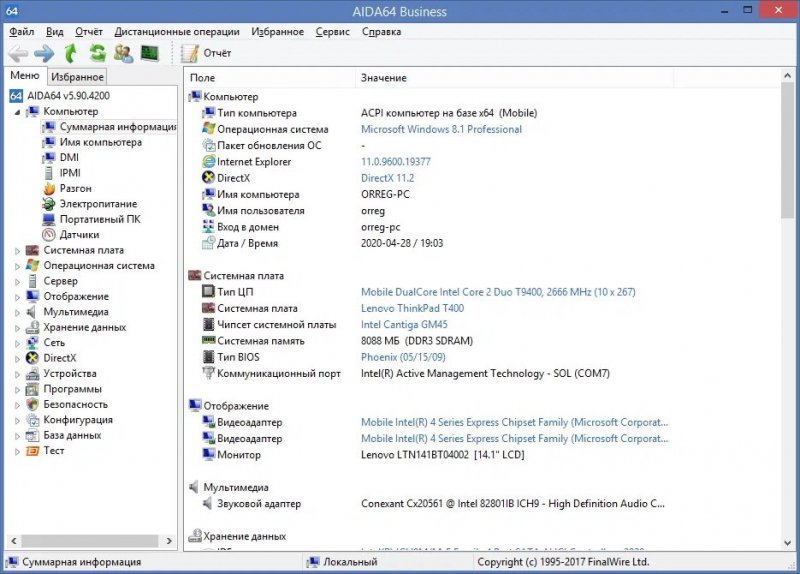Click the green Up arrow toolbar icon

click(x=71, y=53)
